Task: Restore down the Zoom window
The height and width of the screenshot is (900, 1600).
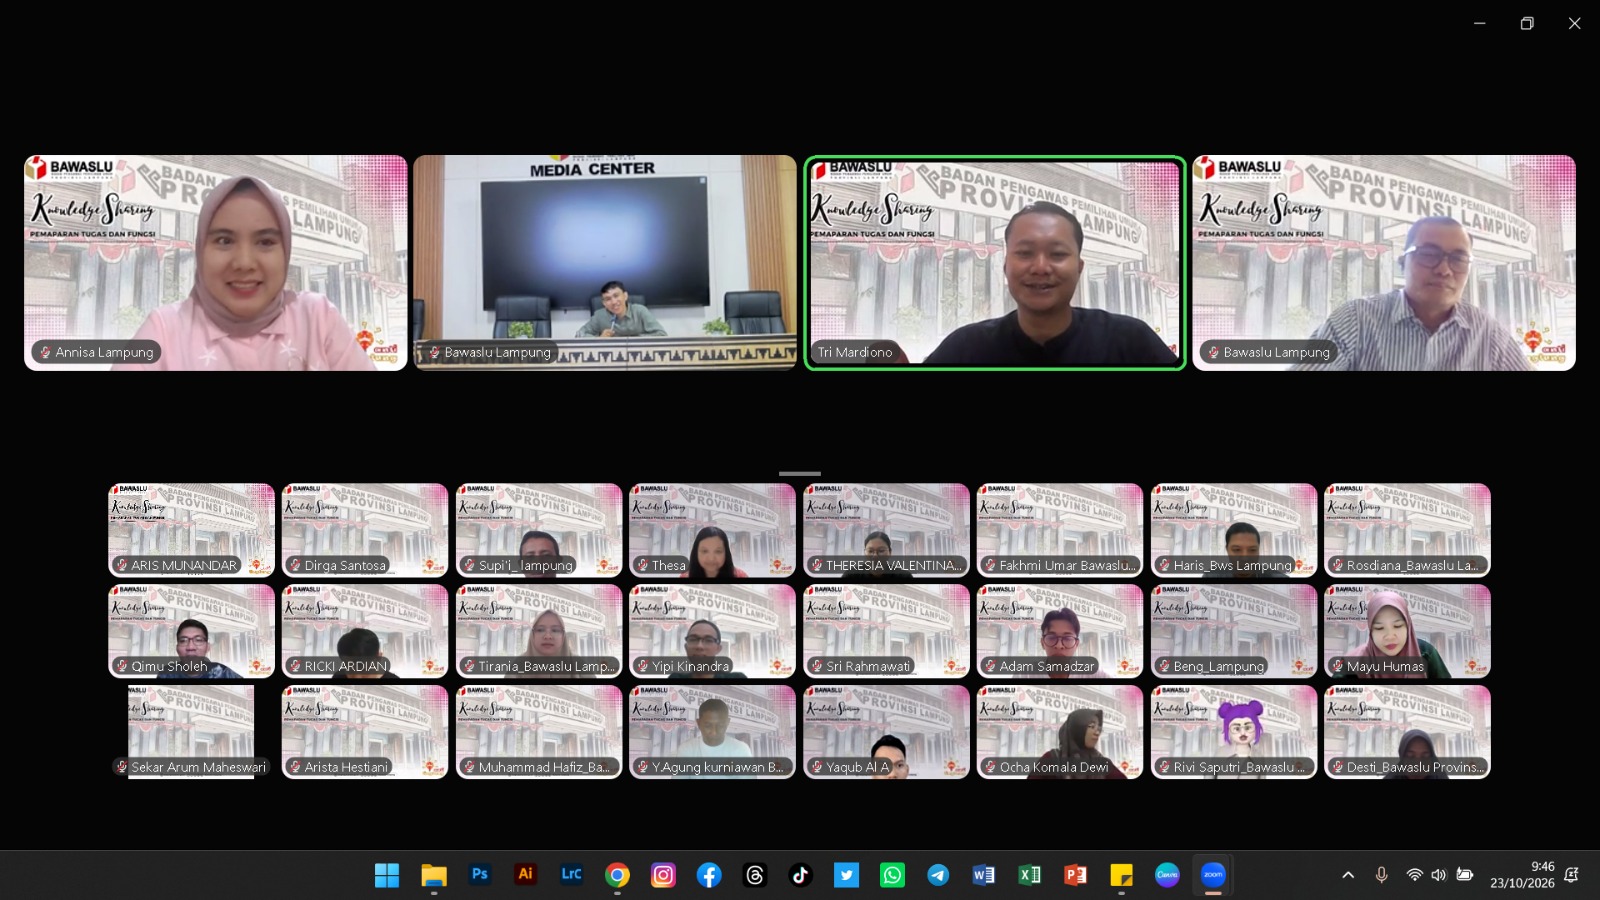Action: pyautogui.click(x=1527, y=23)
